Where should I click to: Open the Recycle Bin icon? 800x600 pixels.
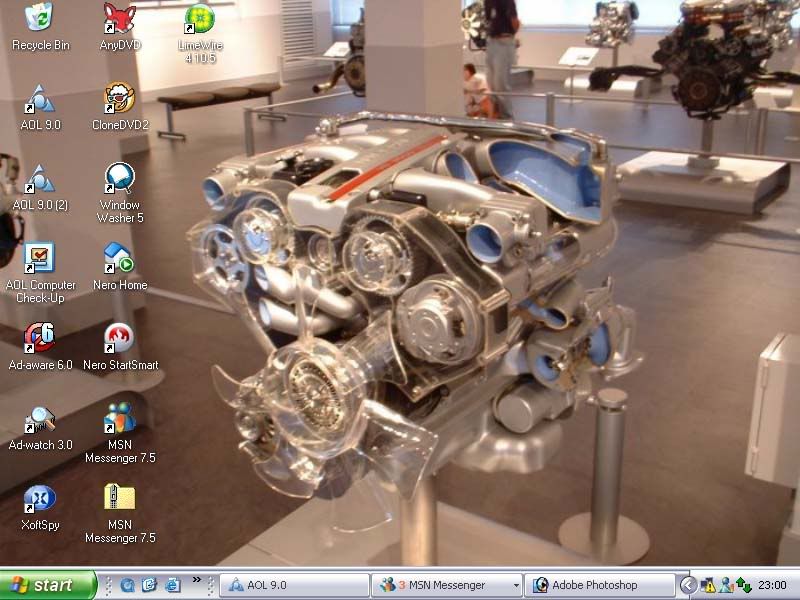(40, 27)
